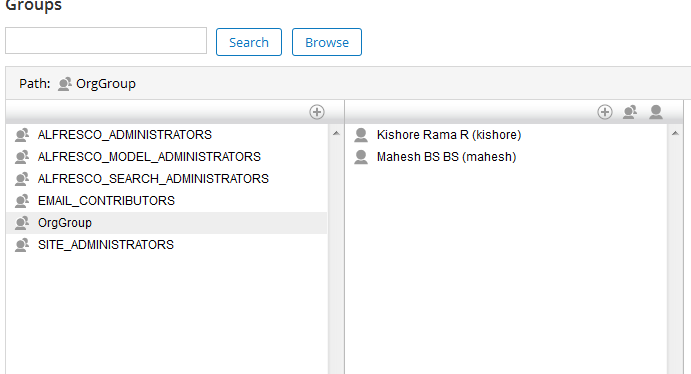Click the new group plus icon in left column
The height and width of the screenshot is (374, 691).
coord(317,112)
